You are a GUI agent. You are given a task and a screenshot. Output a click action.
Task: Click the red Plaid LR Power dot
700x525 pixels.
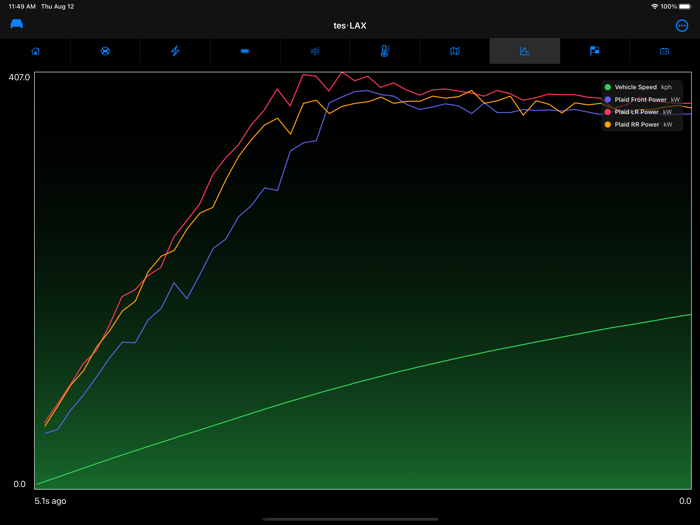[608, 112]
